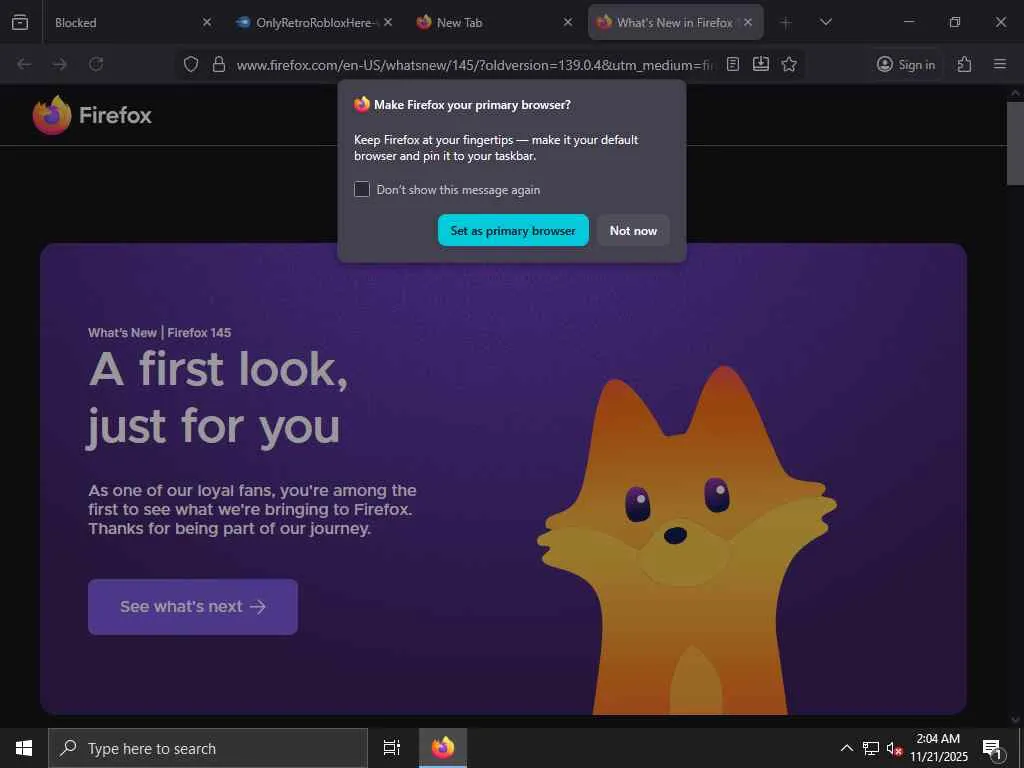
Task: Click the "See what's next" button
Action: (193, 607)
